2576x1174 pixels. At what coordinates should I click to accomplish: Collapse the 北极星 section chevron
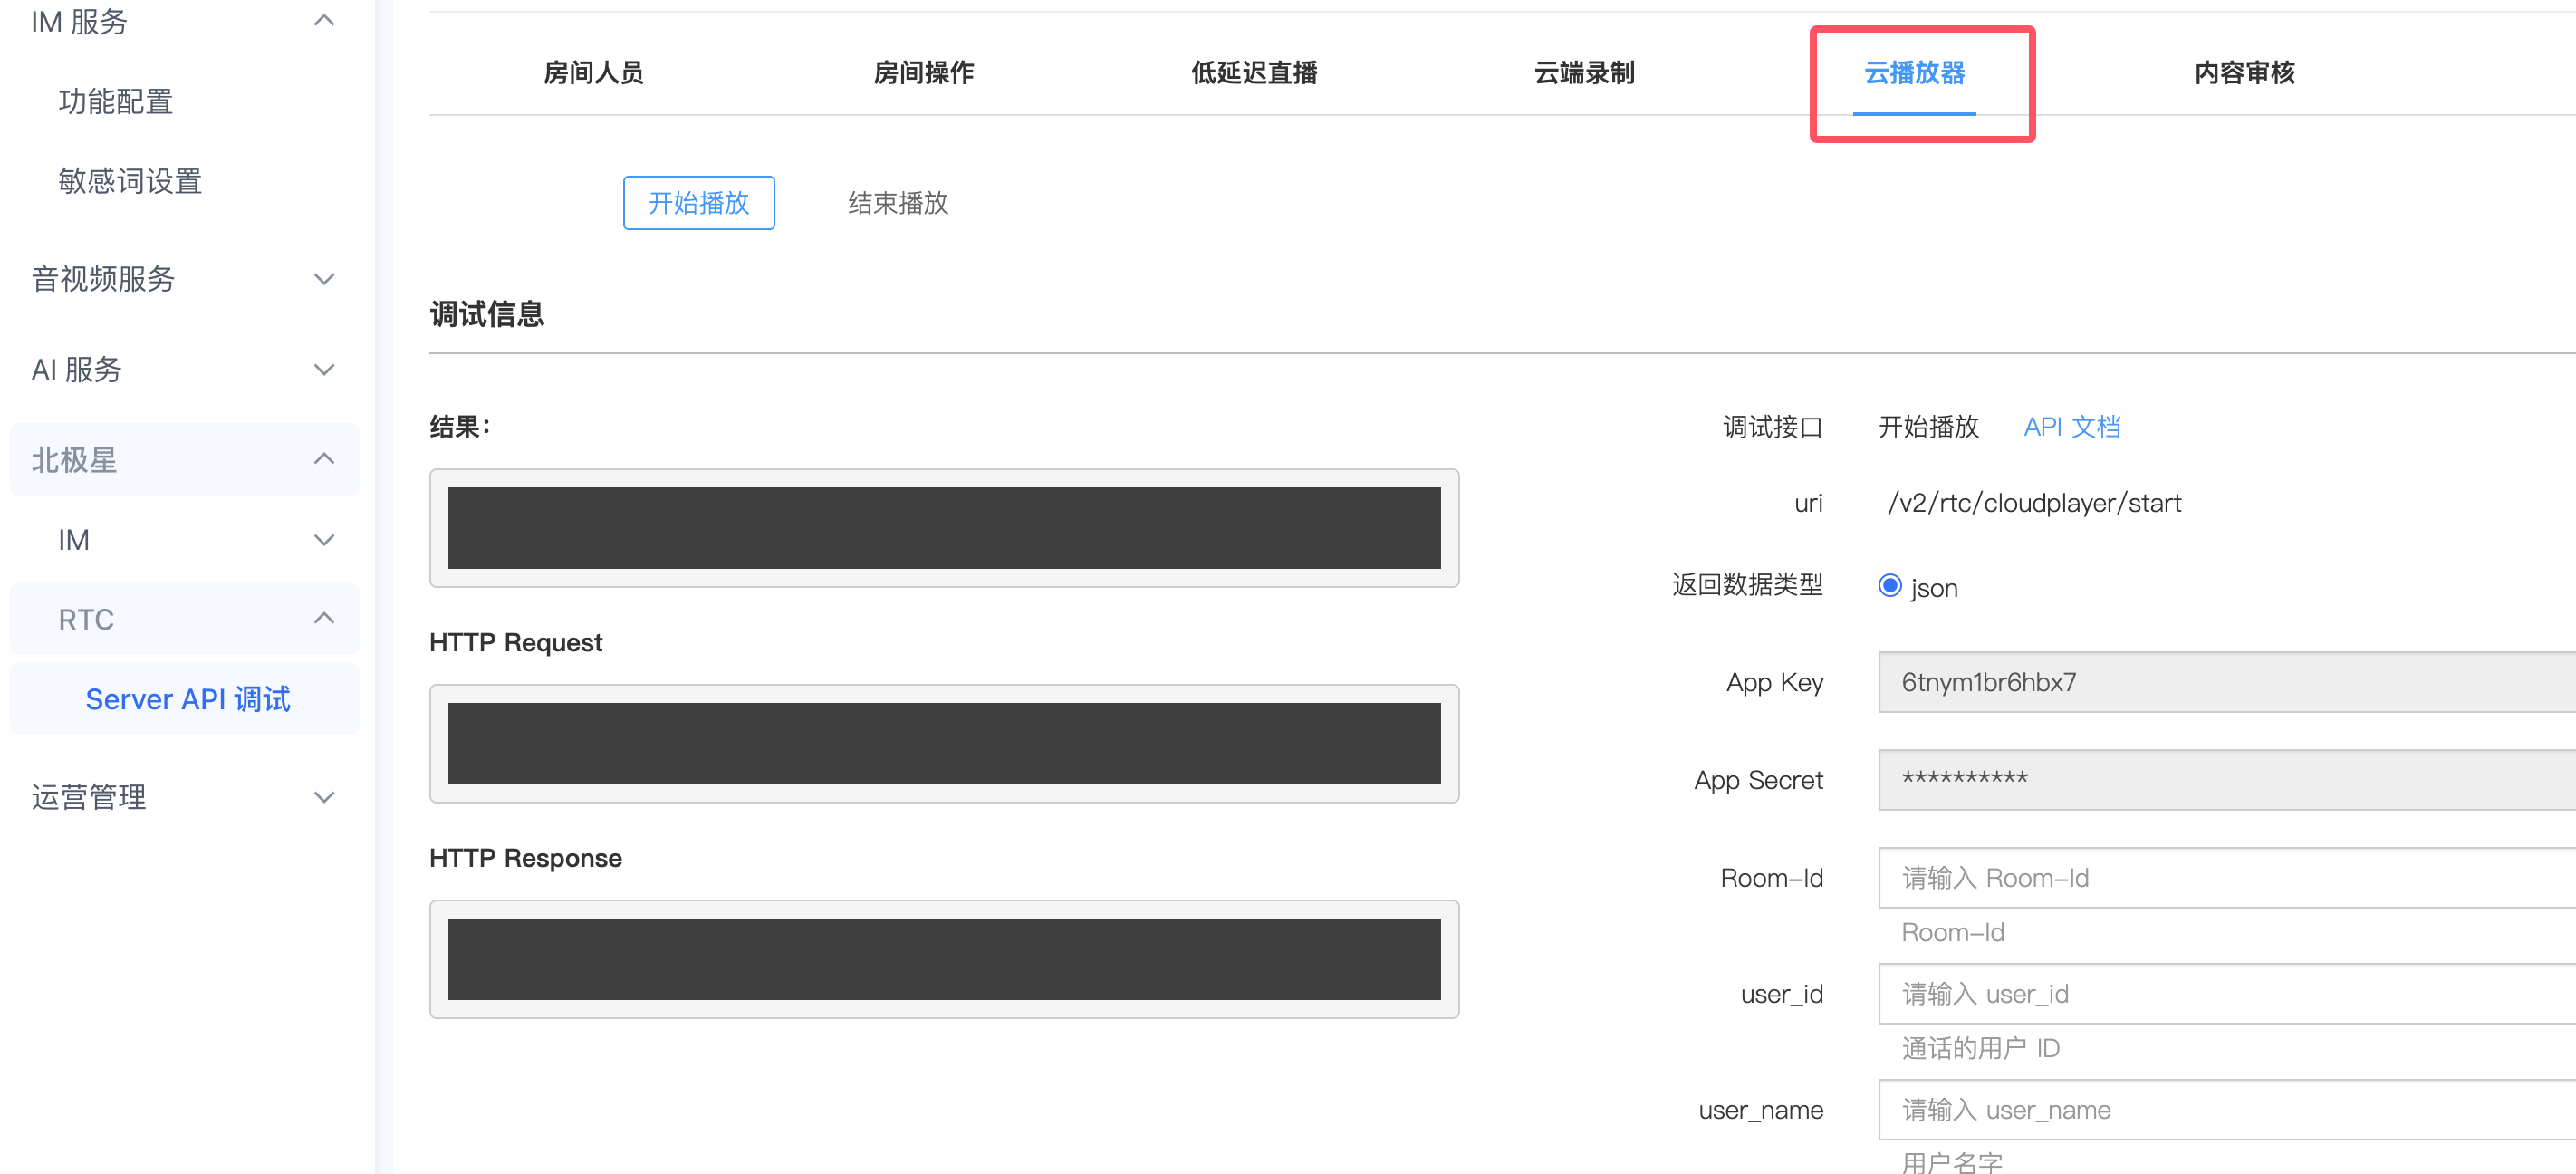click(324, 459)
